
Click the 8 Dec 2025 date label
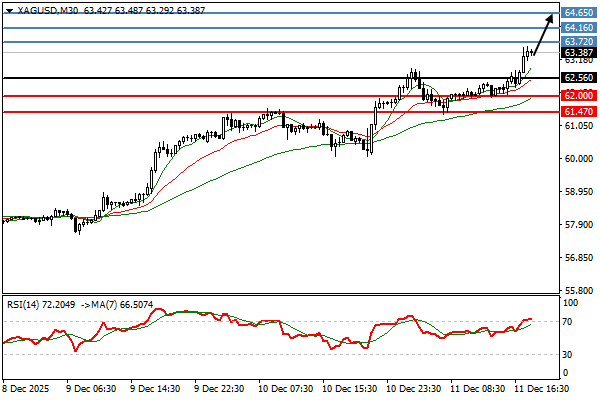pyautogui.click(x=26, y=387)
